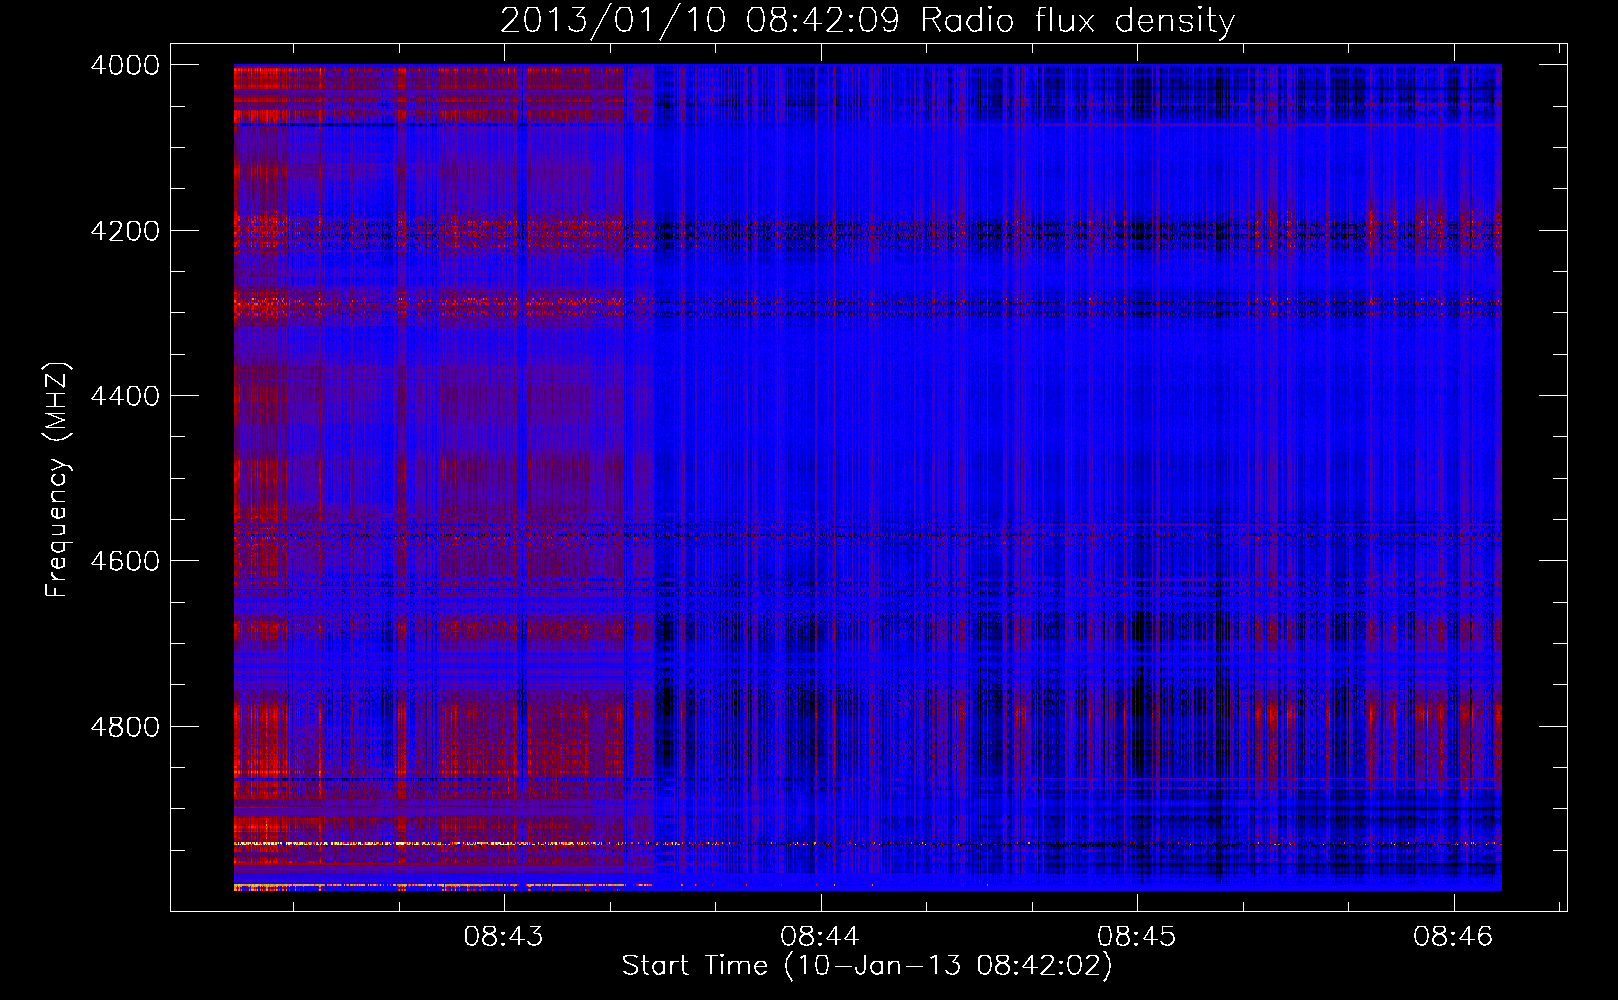Click the 08:45 time tick label
This screenshot has width=1618, height=1000.
(x=1137, y=937)
